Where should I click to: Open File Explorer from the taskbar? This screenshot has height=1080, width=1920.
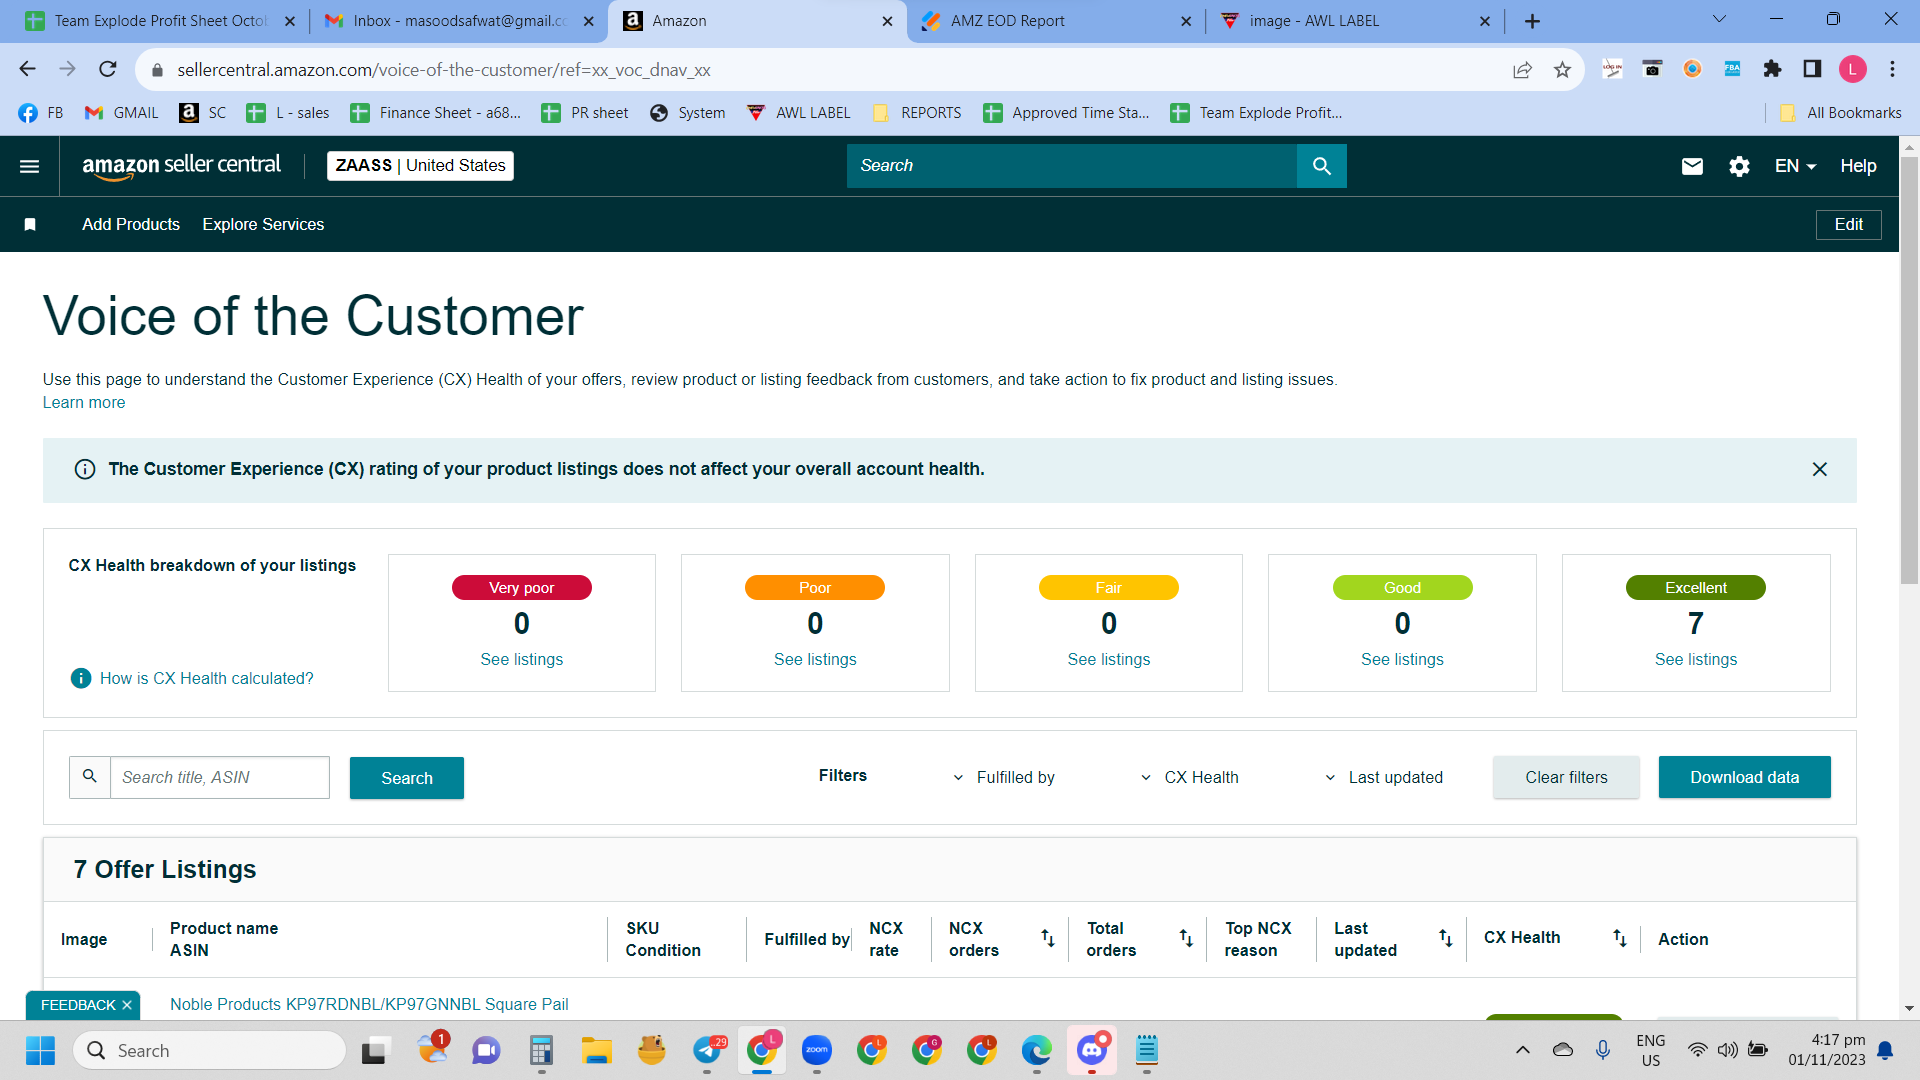(597, 1050)
